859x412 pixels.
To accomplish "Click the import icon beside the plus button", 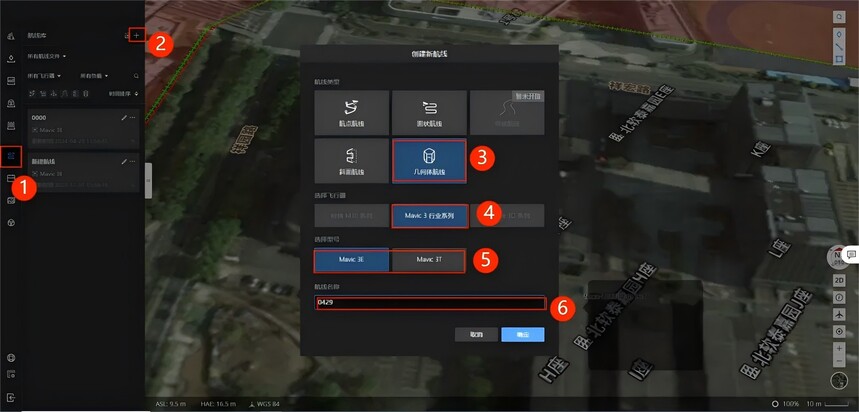I will (x=127, y=36).
